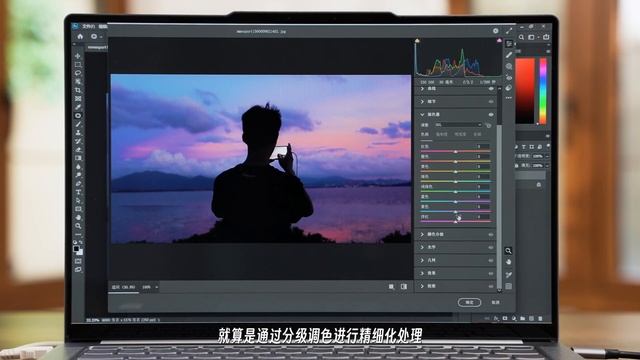Open Camera Raw more options ellipsis

point(509,98)
